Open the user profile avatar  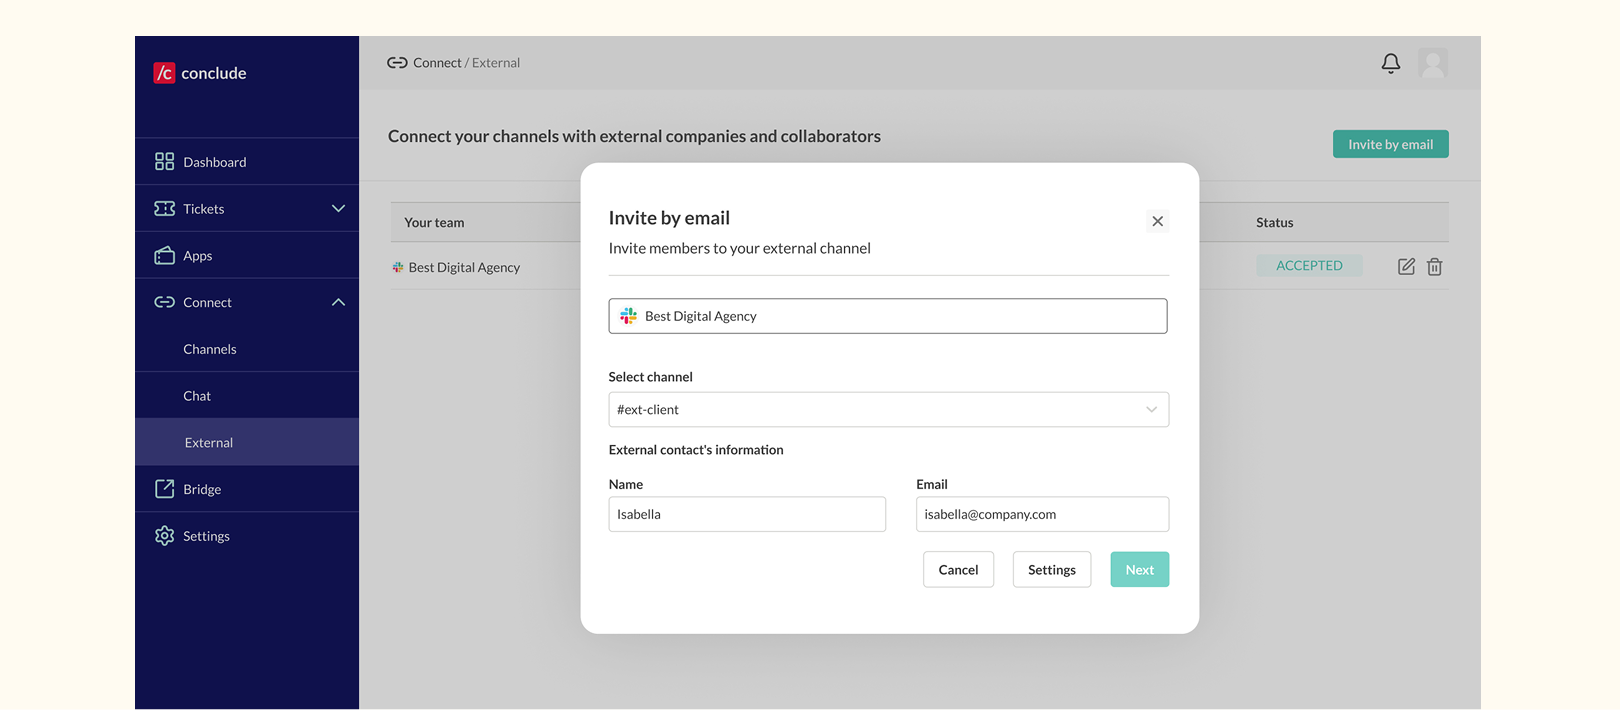click(1433, 63)
